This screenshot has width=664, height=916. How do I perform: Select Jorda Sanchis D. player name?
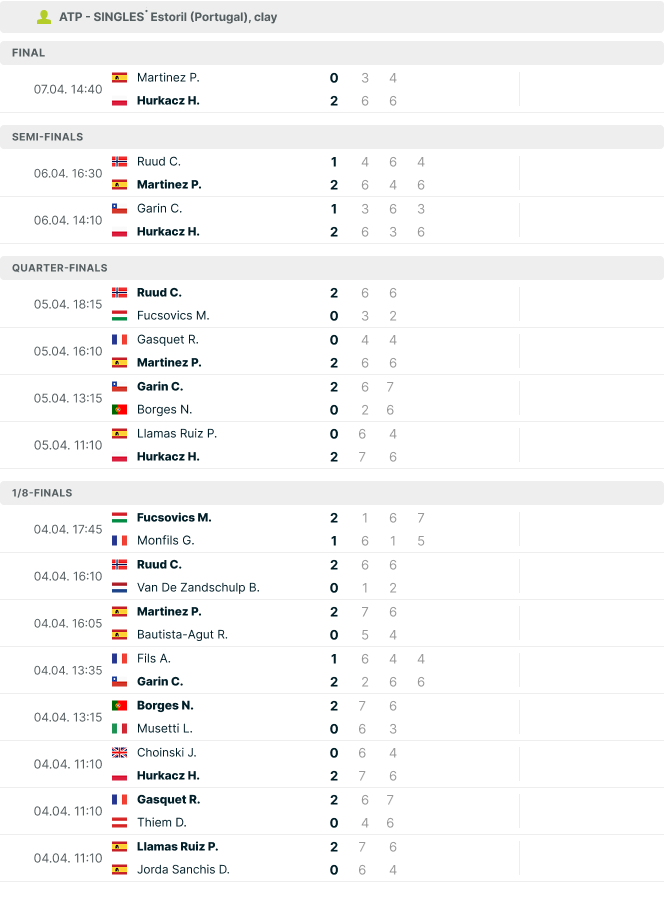(x=183, y=870)
